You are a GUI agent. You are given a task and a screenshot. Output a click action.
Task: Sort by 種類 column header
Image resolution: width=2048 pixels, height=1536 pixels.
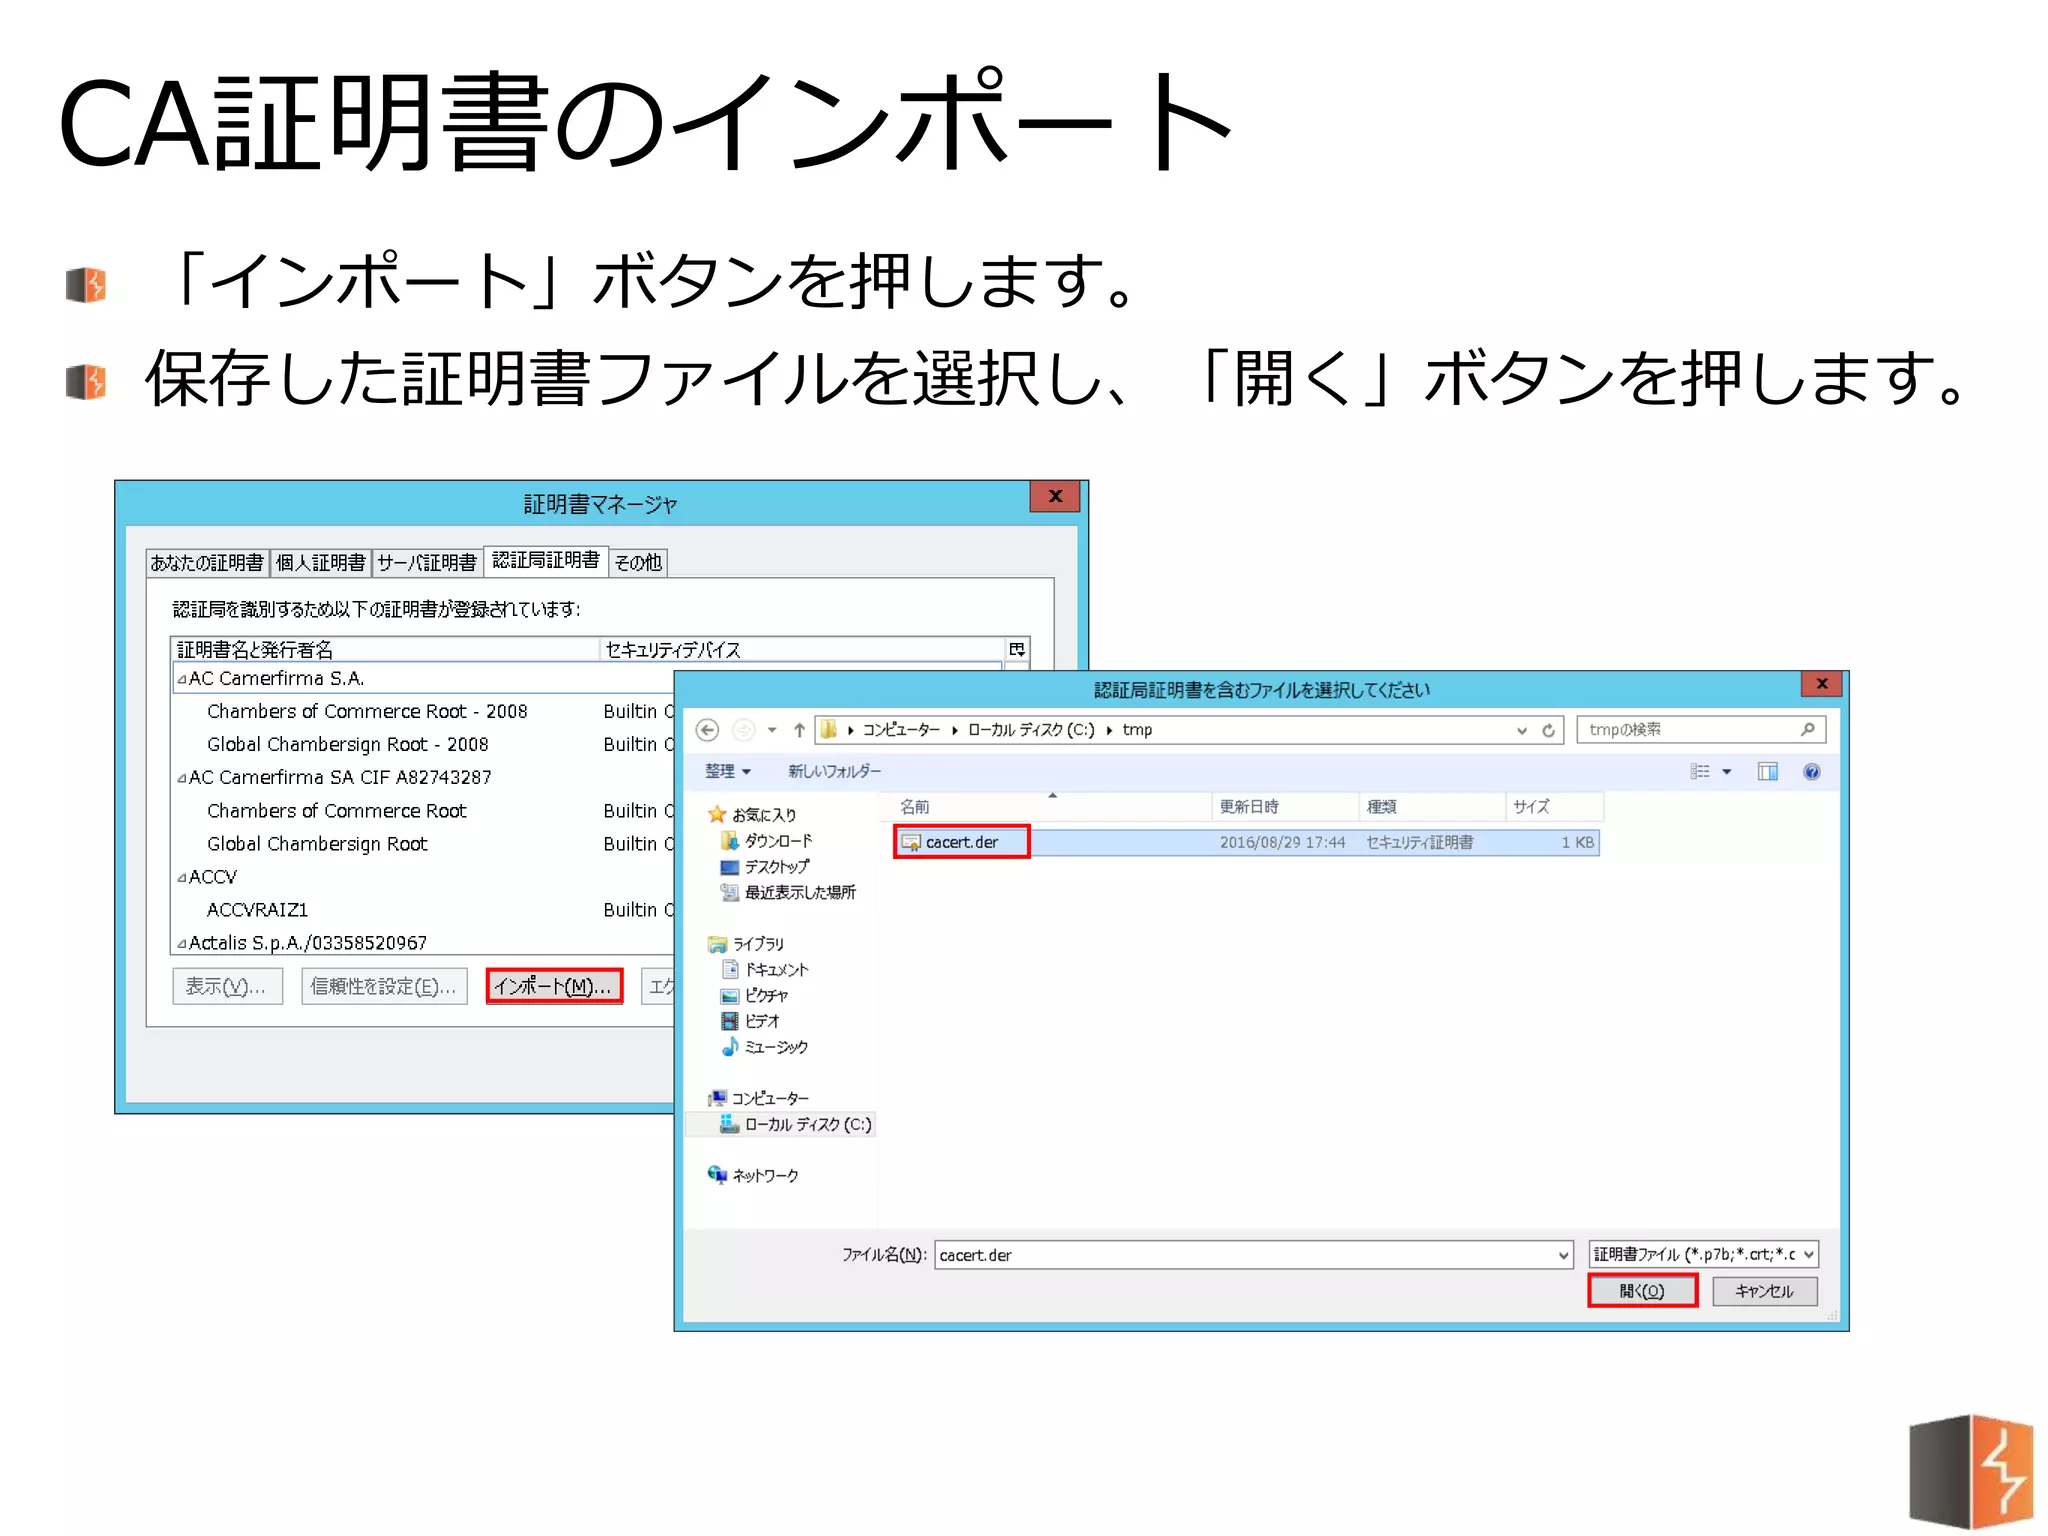pyautogui.click(x=1432, y=806)
